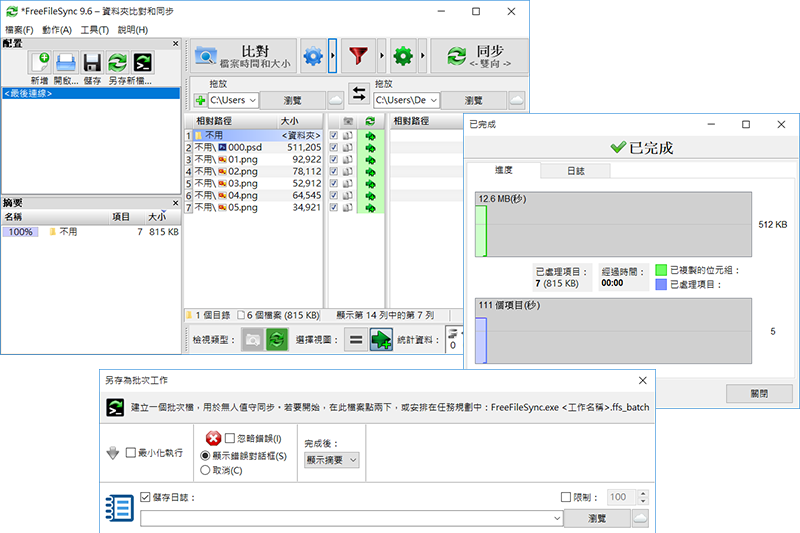This screenshot has width=800, height=533.
Task: Select the 不用 folder row in 摘要 panel
Action: pos(91,232)
